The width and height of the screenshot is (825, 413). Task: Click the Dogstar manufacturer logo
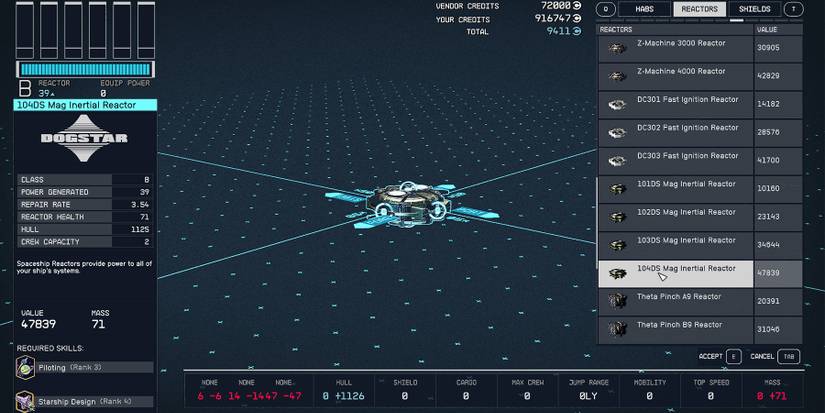pyautogui.click(x=84, y=138)
